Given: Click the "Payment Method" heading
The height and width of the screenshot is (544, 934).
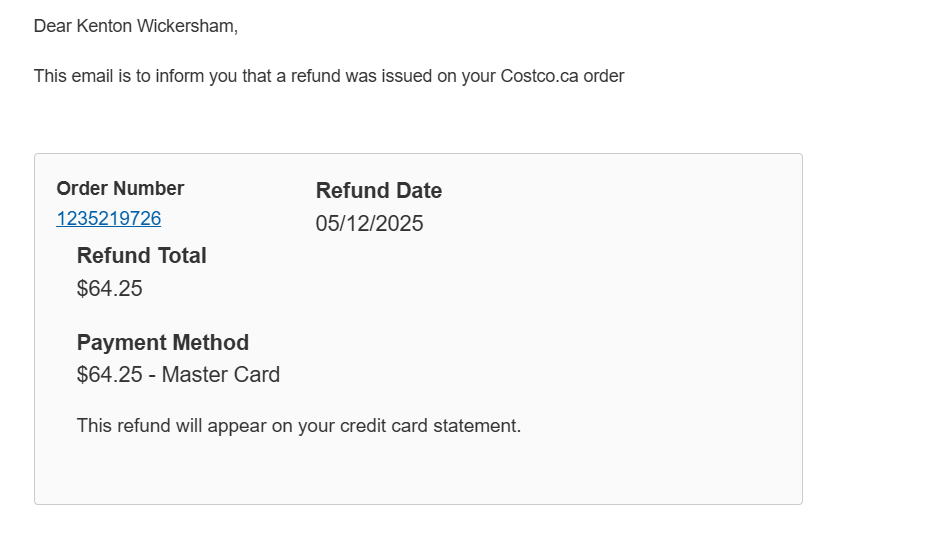Looking at the screenshot, I should point(162,343).
